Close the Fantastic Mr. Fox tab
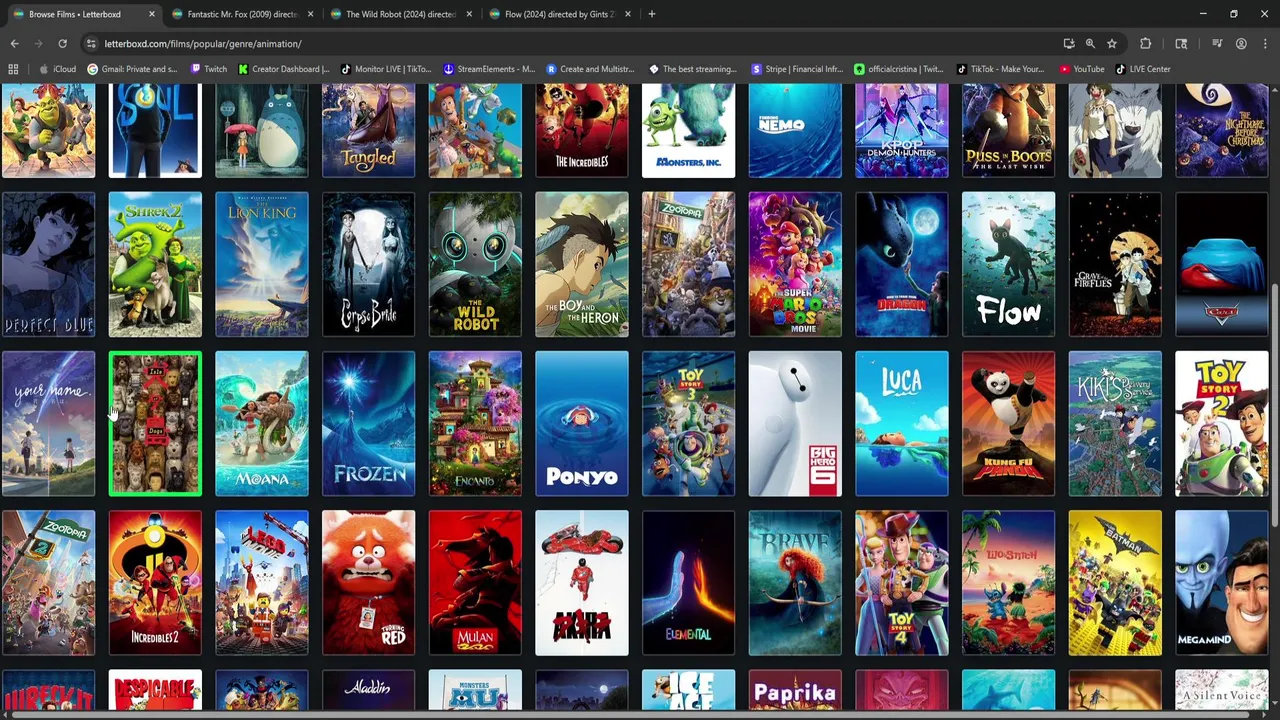 [x=310, y=14]
